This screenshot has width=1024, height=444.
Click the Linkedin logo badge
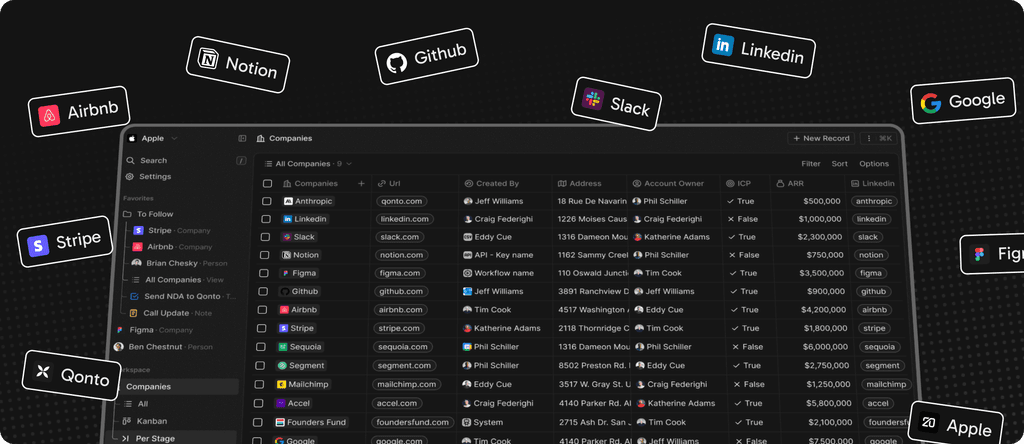(x=759, y=50)
